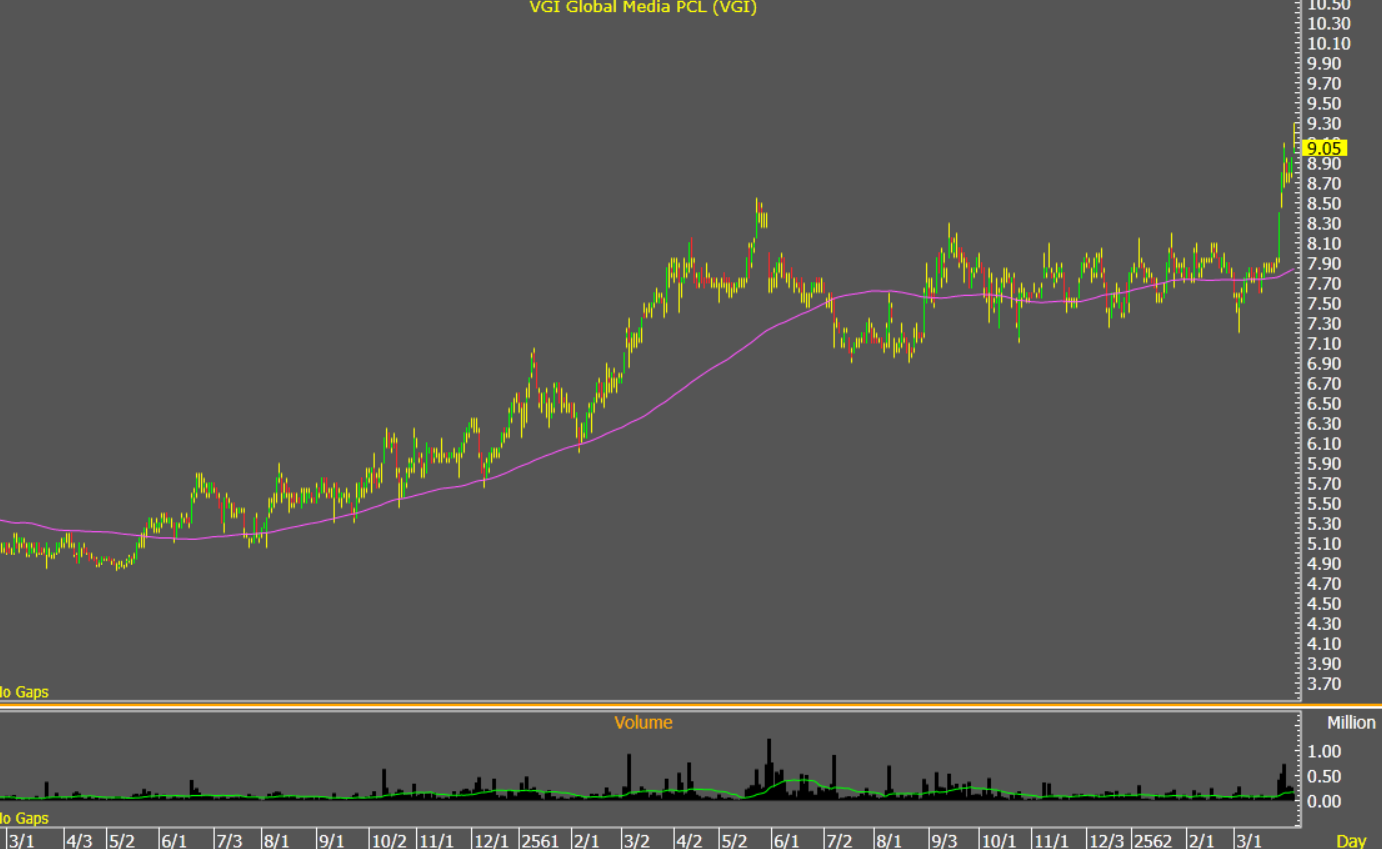The image size is (1382, 849).
Task: Click the 7/2 date label
Action: [x=838, y=841]
